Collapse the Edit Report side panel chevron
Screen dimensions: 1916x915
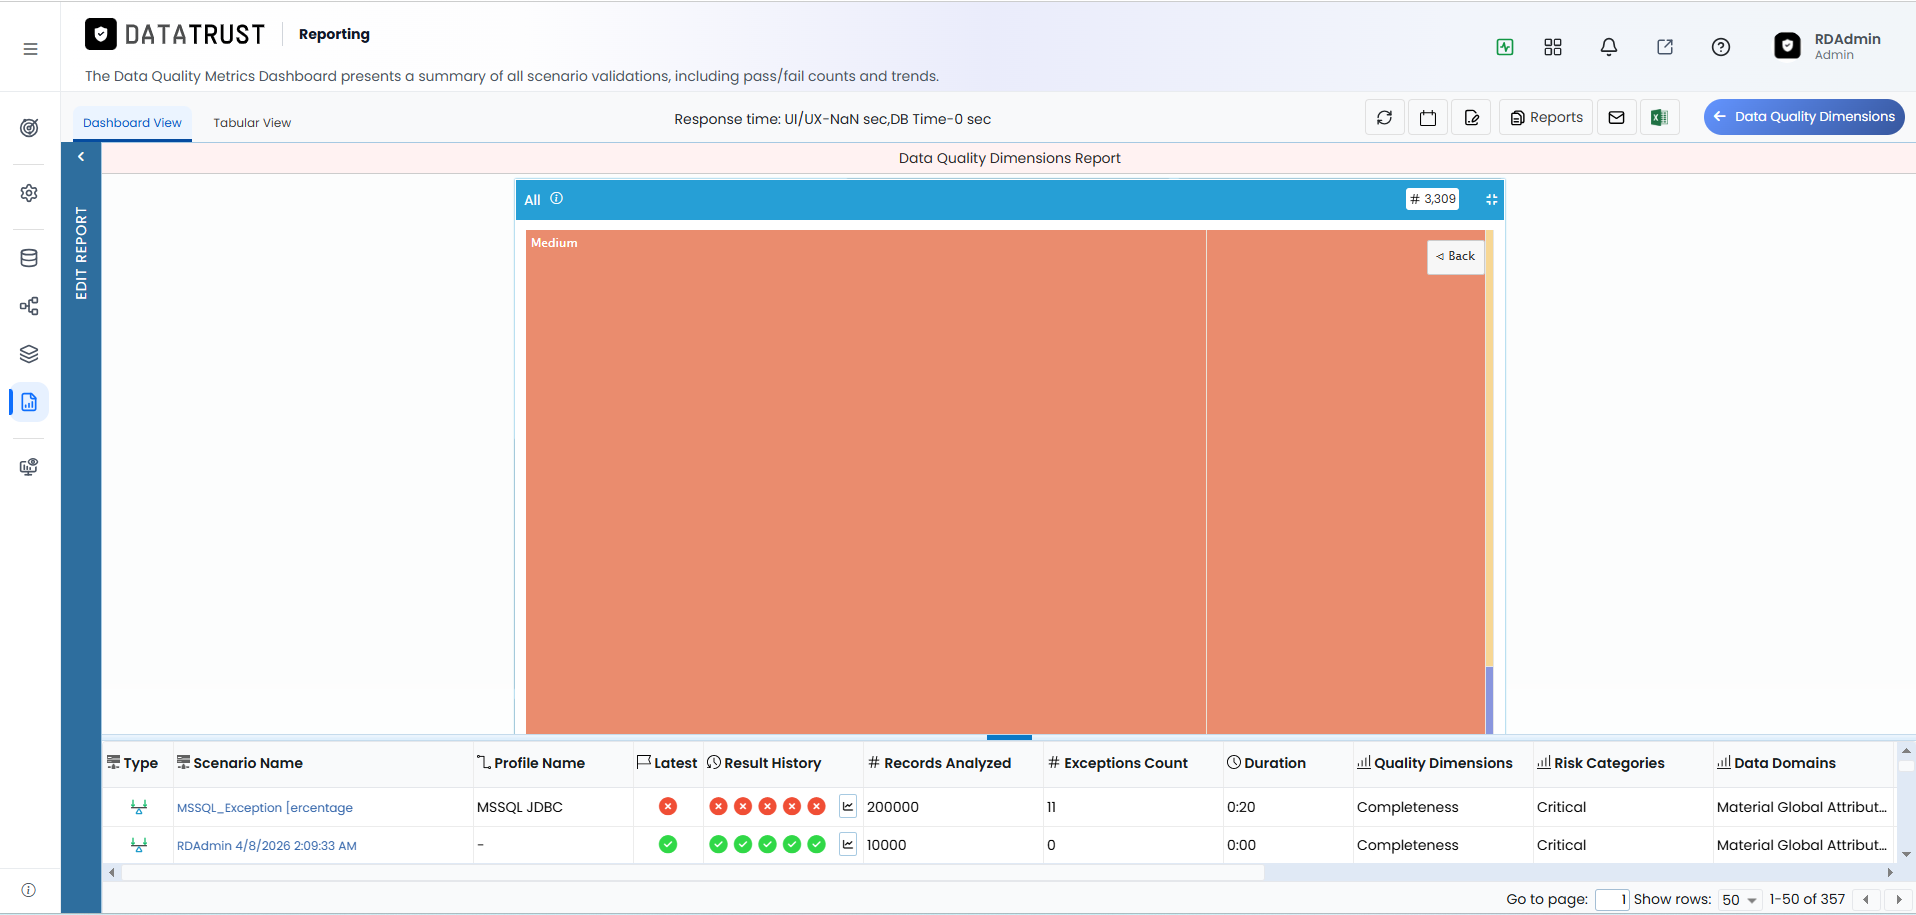click(x=81, y=157)
